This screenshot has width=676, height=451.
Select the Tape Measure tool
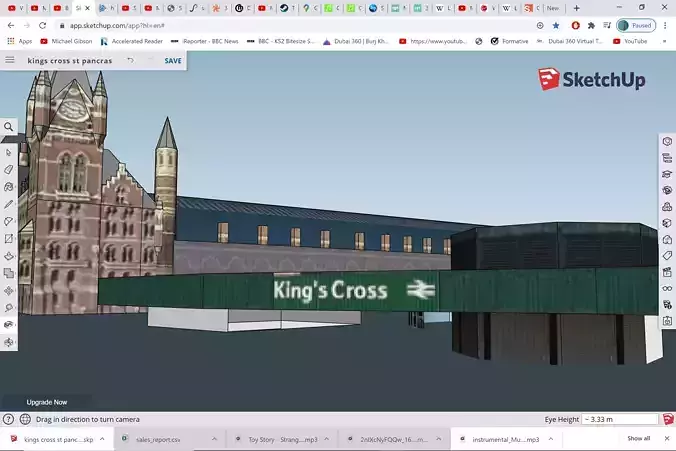9,308
